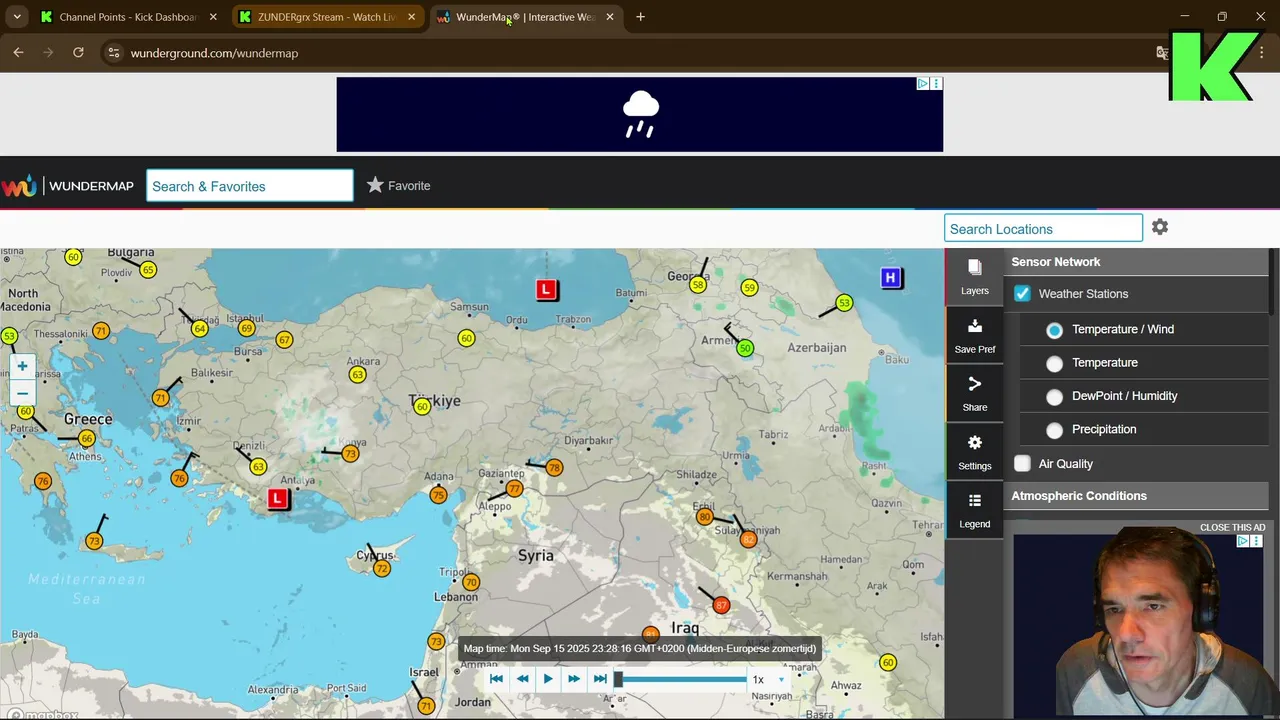
Task: Select the 87 station marker in Iraq
Action: (x=721, y=605)
